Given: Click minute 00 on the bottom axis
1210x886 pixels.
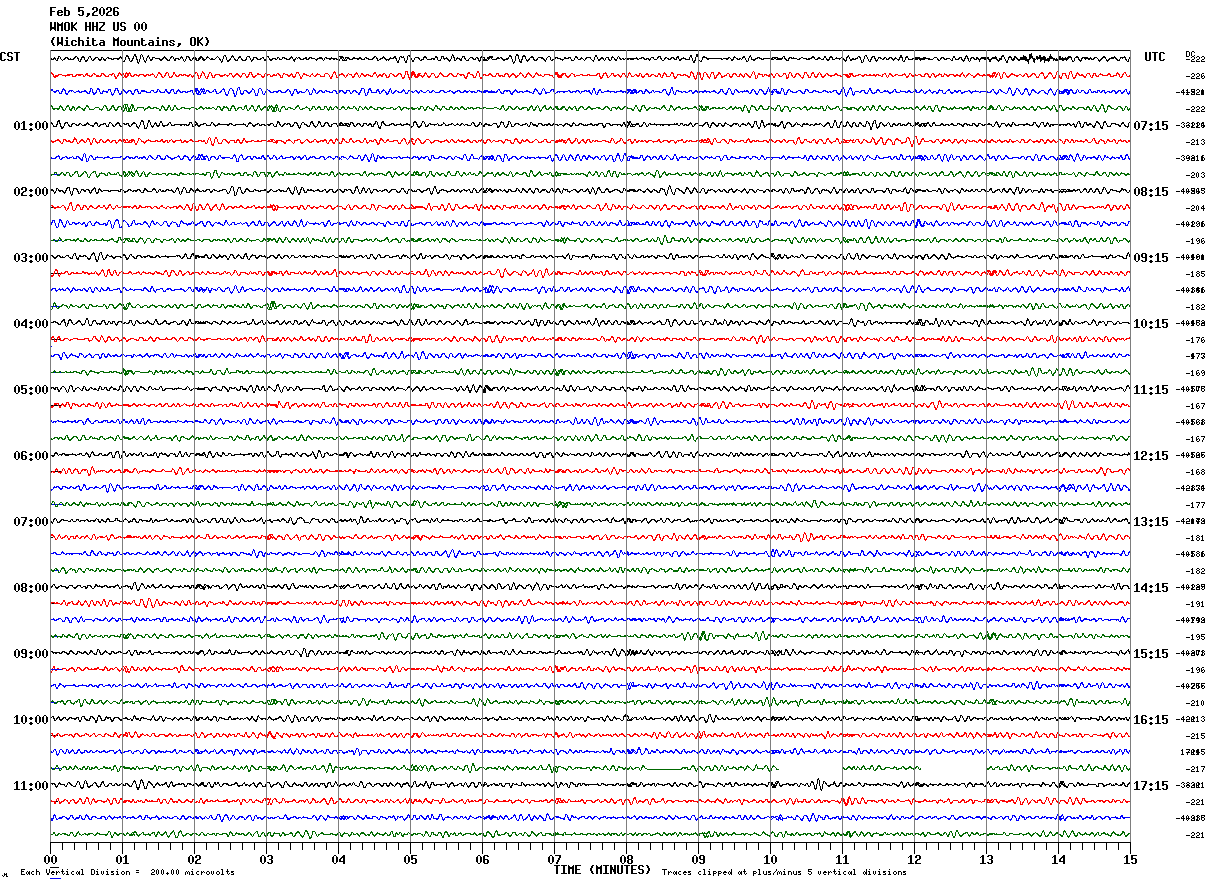Looking at the screenshot, I should pyautogui.click(x=50, y=859).
